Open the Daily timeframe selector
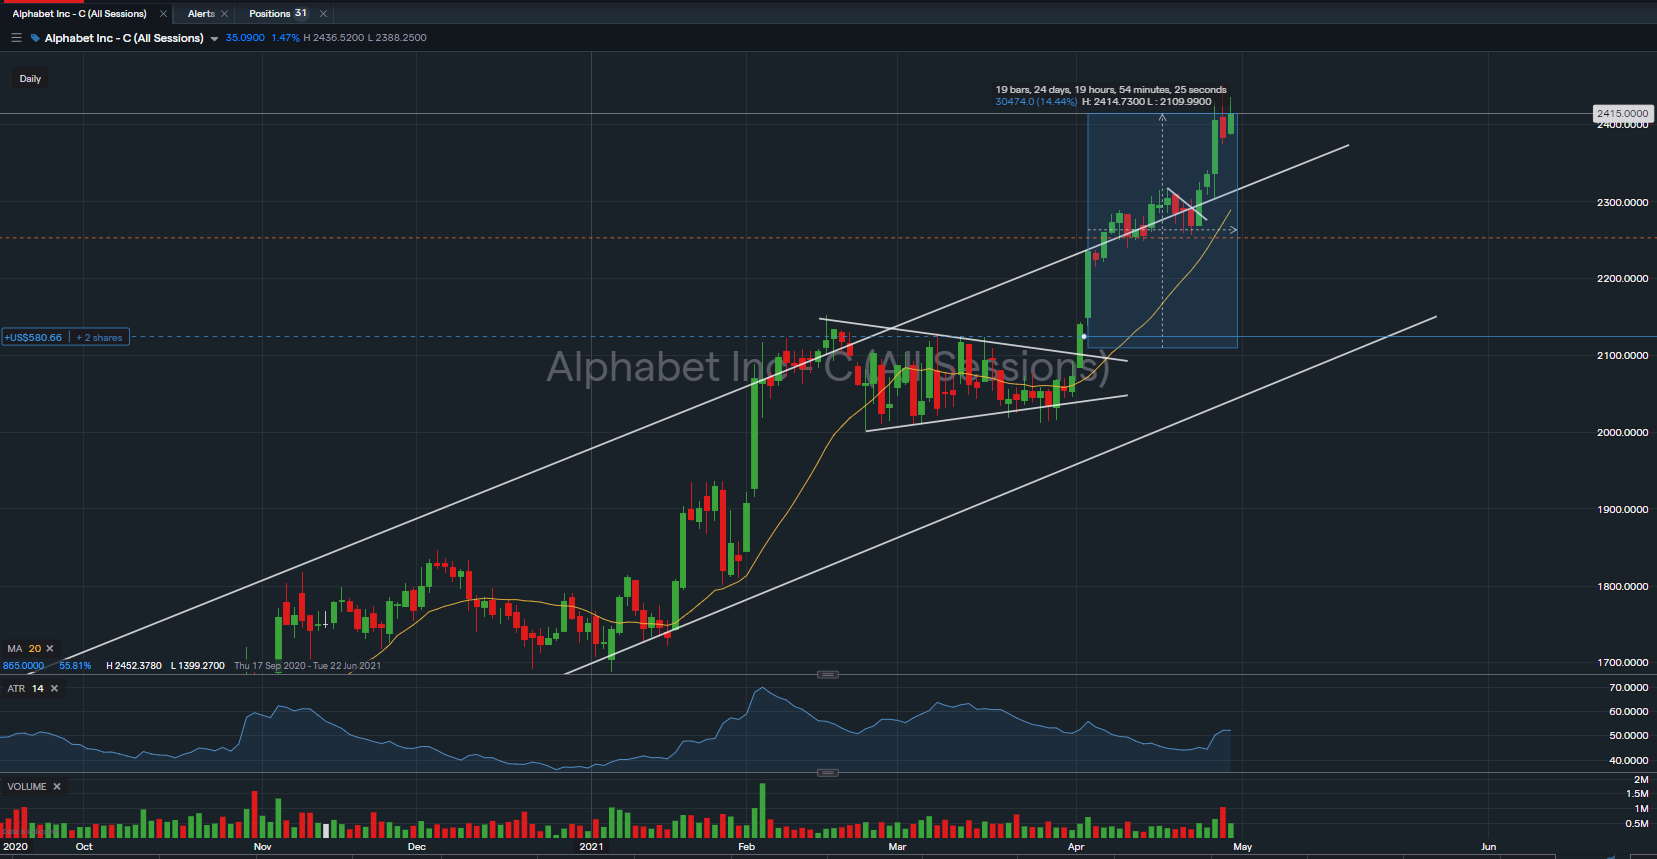This screenshot has height=859, width=1657. [x=30, y=79]
